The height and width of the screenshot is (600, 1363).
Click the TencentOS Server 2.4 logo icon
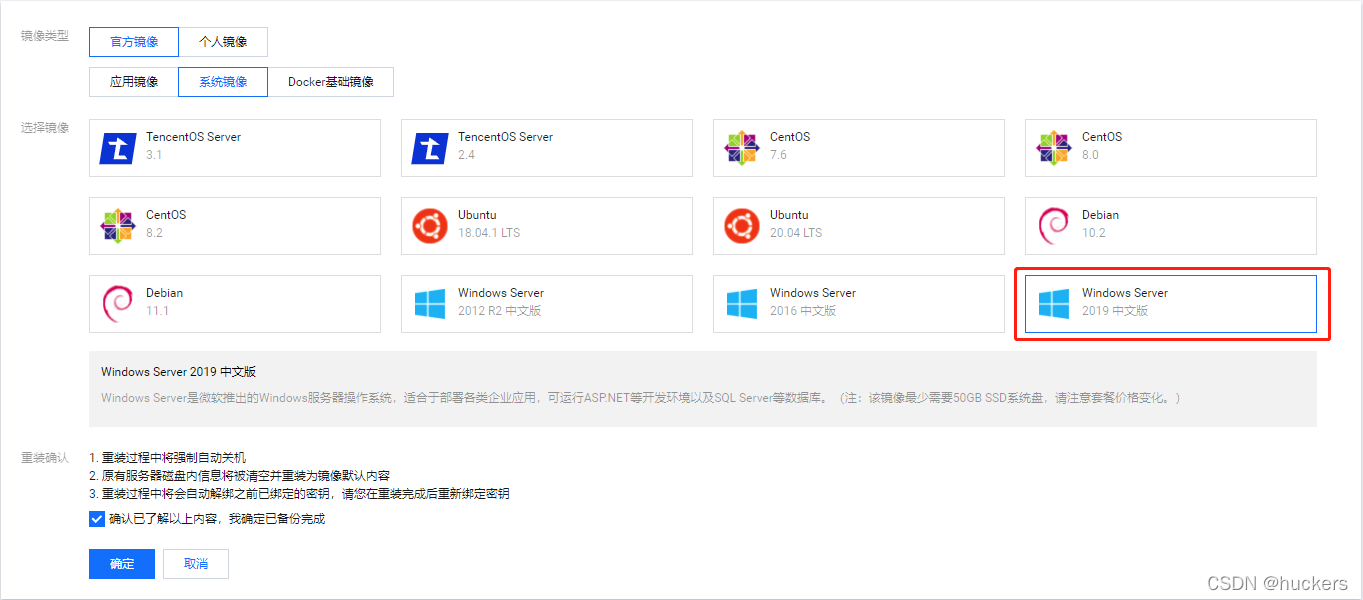(x=430, y=148)
